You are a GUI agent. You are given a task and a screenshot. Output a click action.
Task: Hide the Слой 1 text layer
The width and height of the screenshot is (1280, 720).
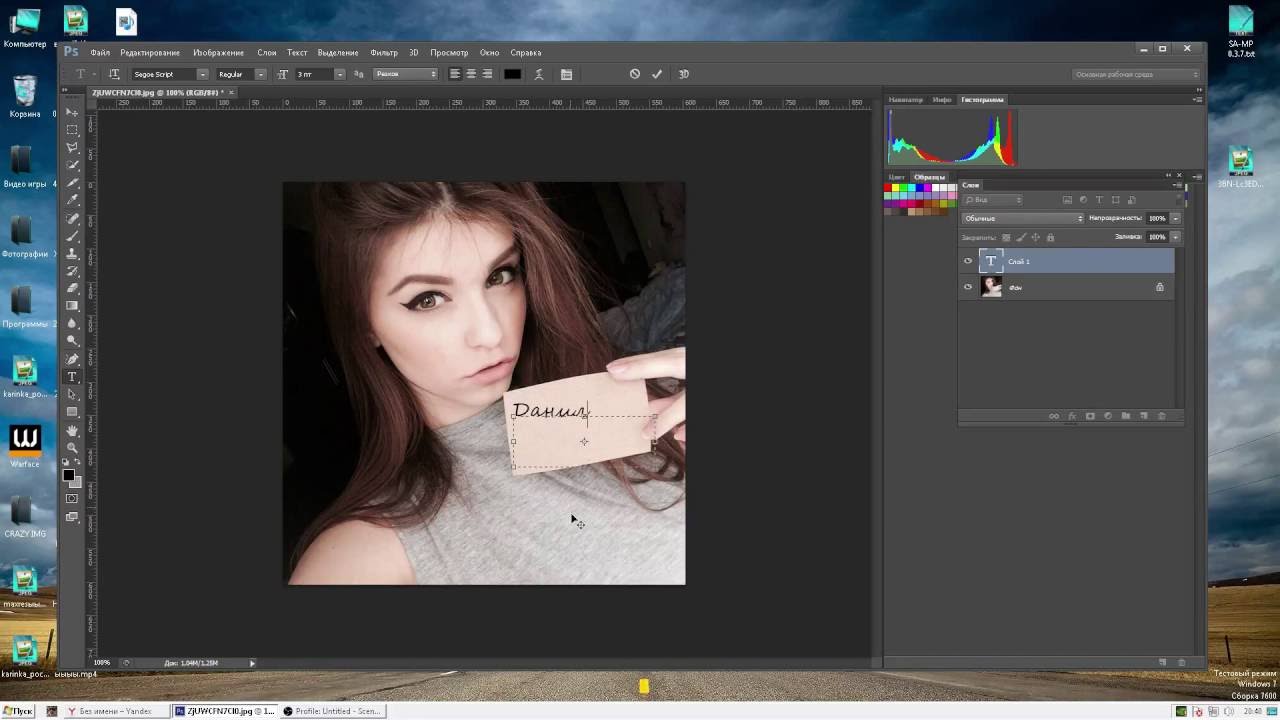pyautogui.click(x=968, y=261)
